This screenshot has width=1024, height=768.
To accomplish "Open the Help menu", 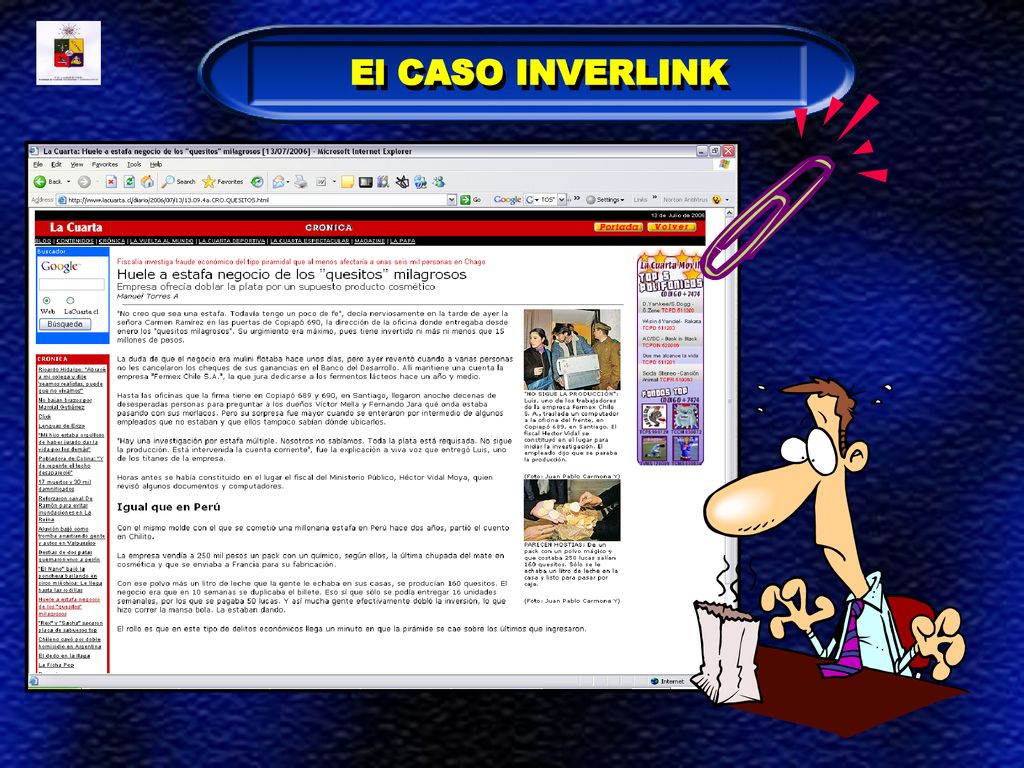I will point(156,165).
